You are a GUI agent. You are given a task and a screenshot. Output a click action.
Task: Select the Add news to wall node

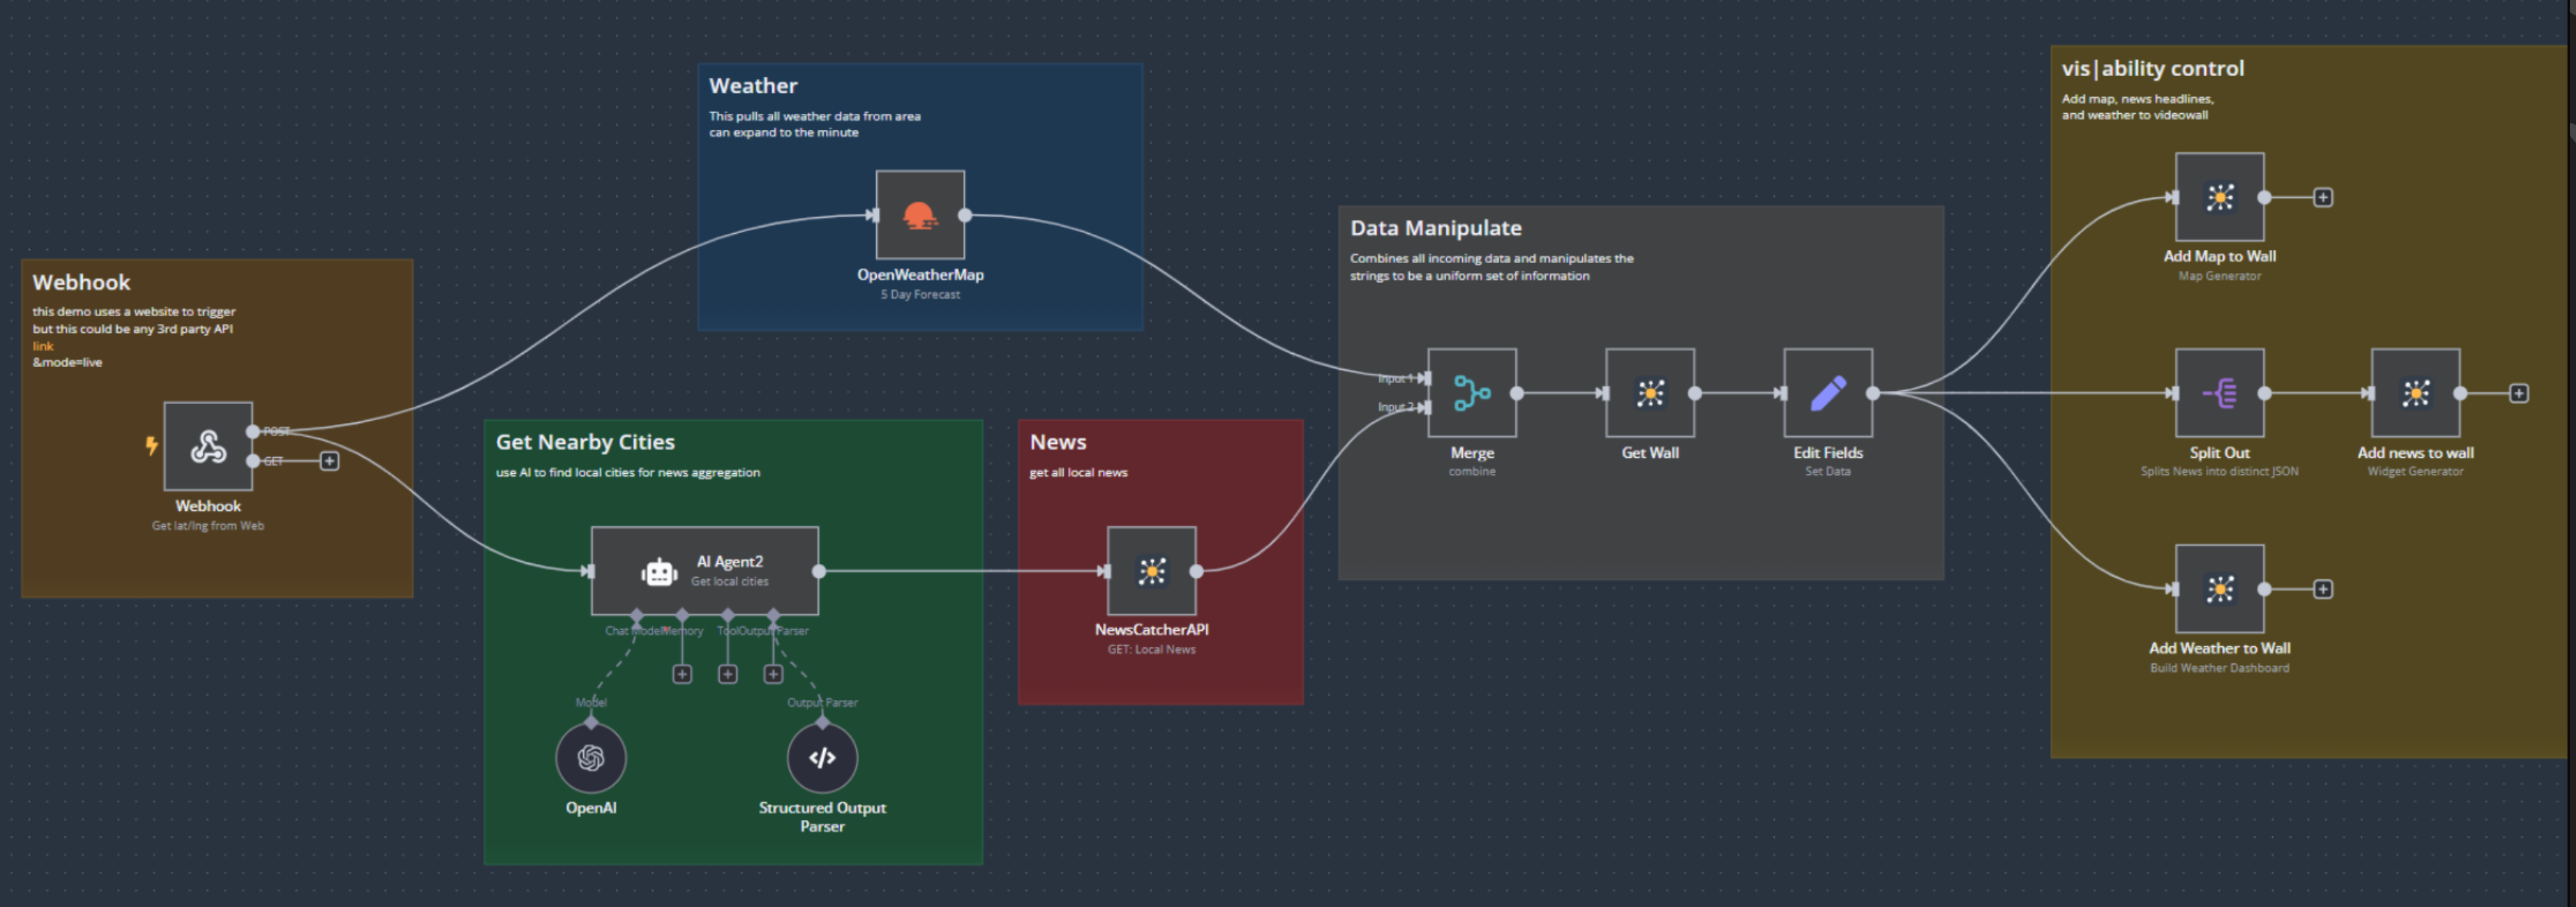2416,393
